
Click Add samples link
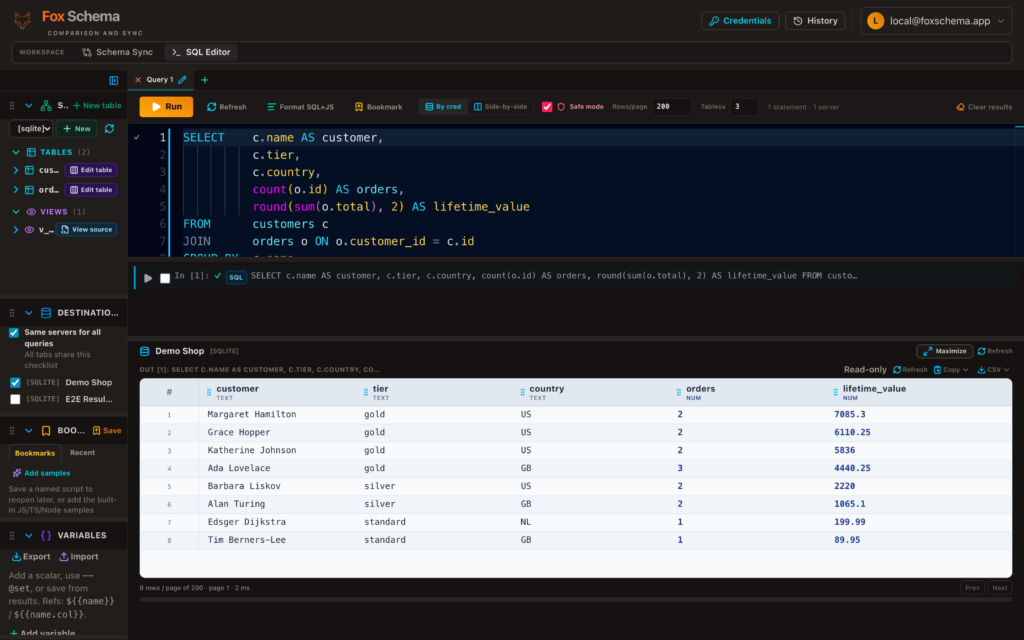tap(41, 473)
